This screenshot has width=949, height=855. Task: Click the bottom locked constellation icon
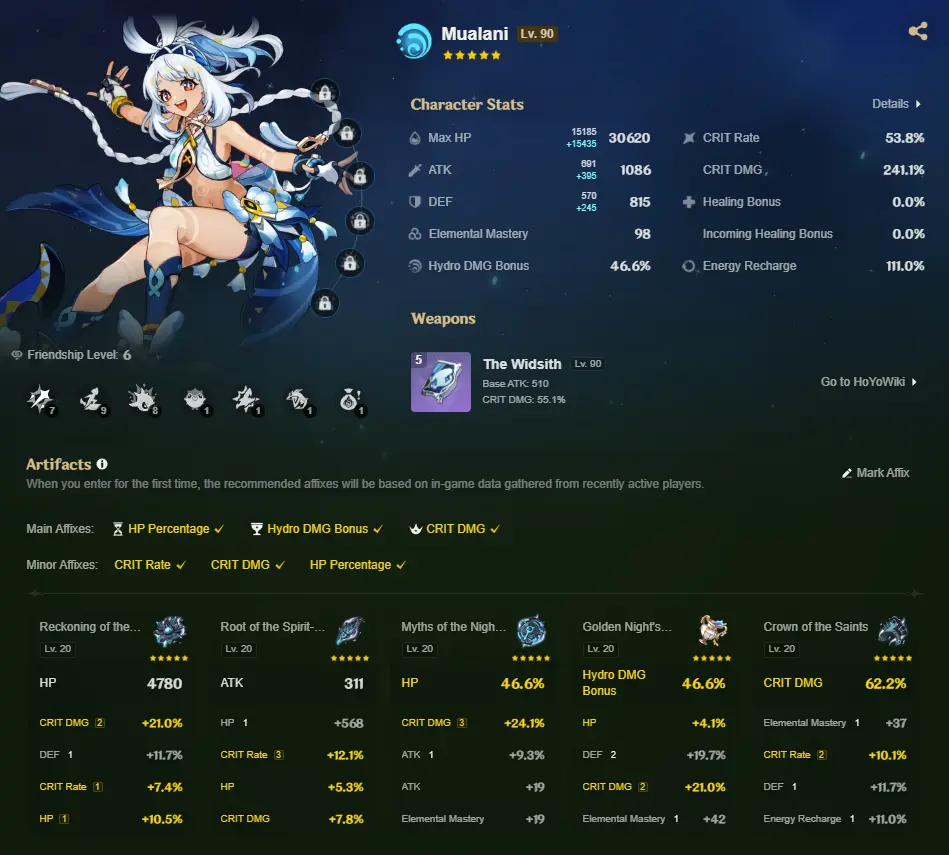[325, 303]
